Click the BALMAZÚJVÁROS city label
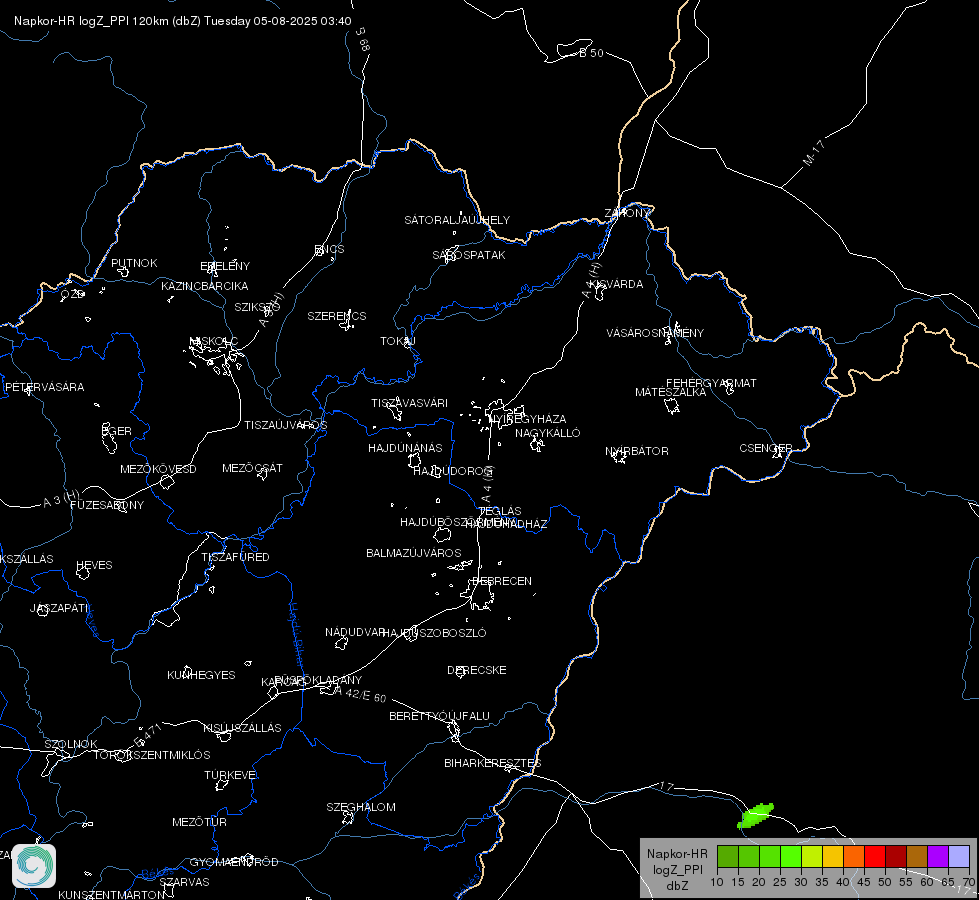 414,553
